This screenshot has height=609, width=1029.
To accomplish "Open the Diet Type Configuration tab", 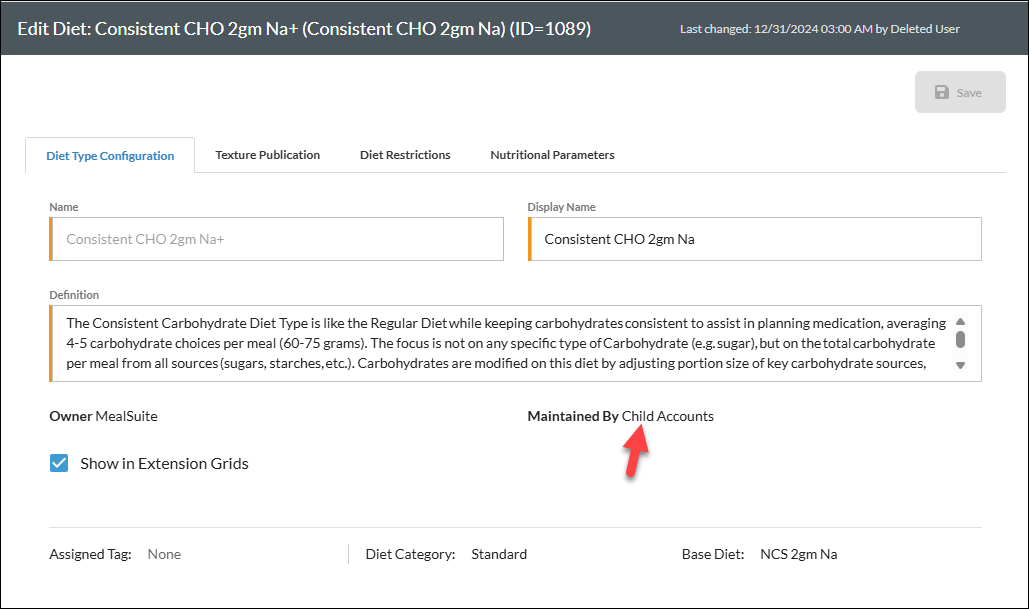I will [110, 156].
